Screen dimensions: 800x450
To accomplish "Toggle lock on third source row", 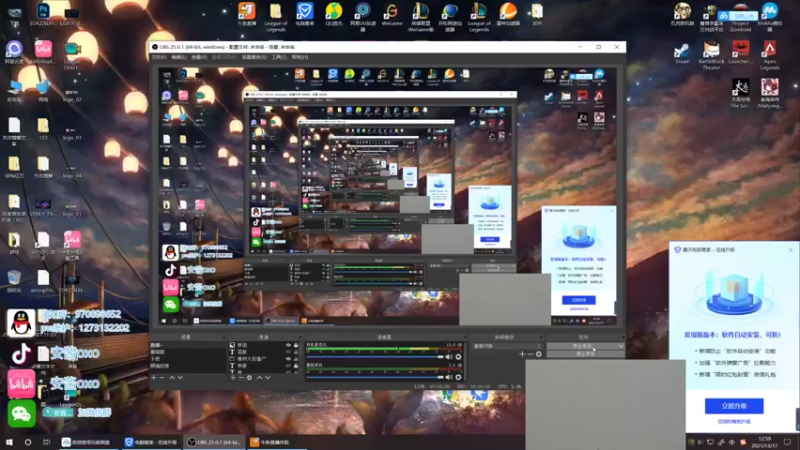I will [x=296, y=359].
